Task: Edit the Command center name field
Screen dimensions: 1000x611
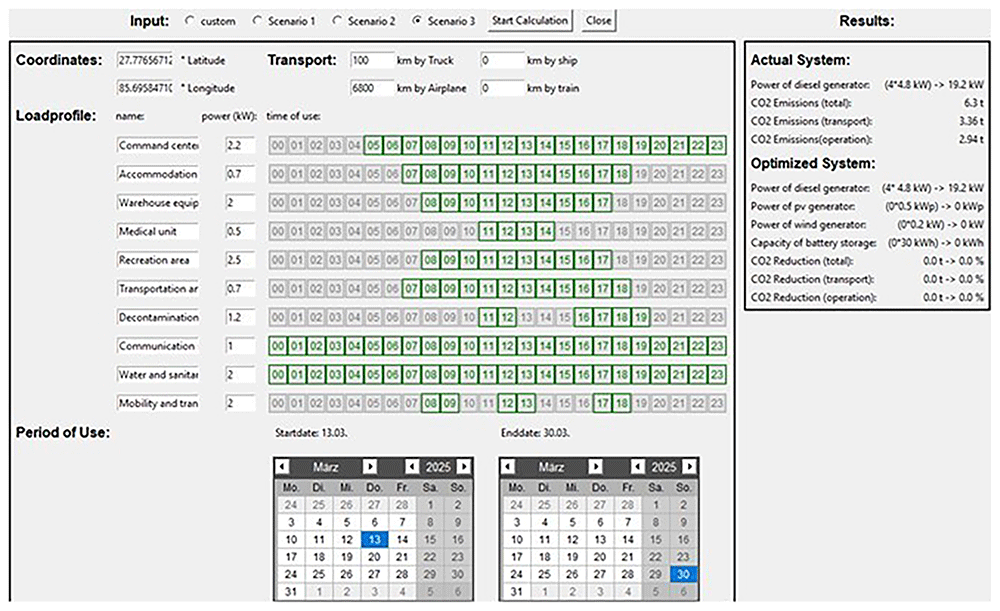Action: [x=158, y=145]
